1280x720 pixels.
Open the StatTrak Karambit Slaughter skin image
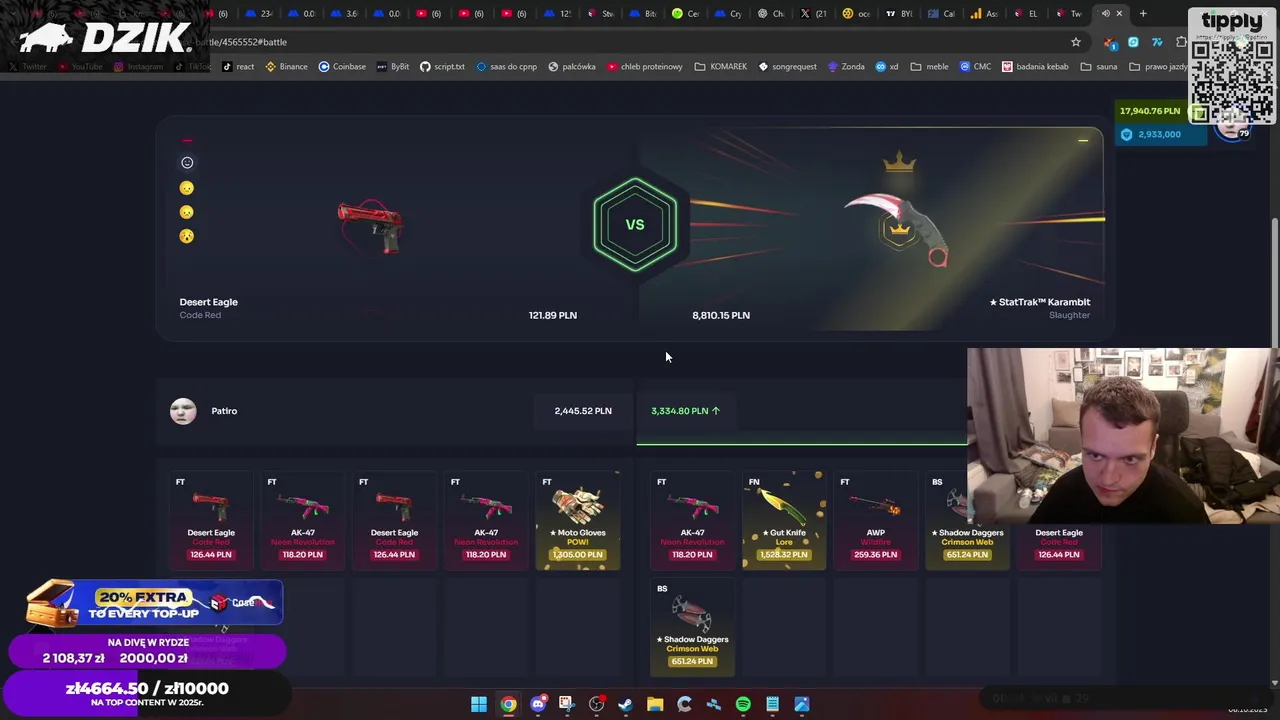[896, 229]
